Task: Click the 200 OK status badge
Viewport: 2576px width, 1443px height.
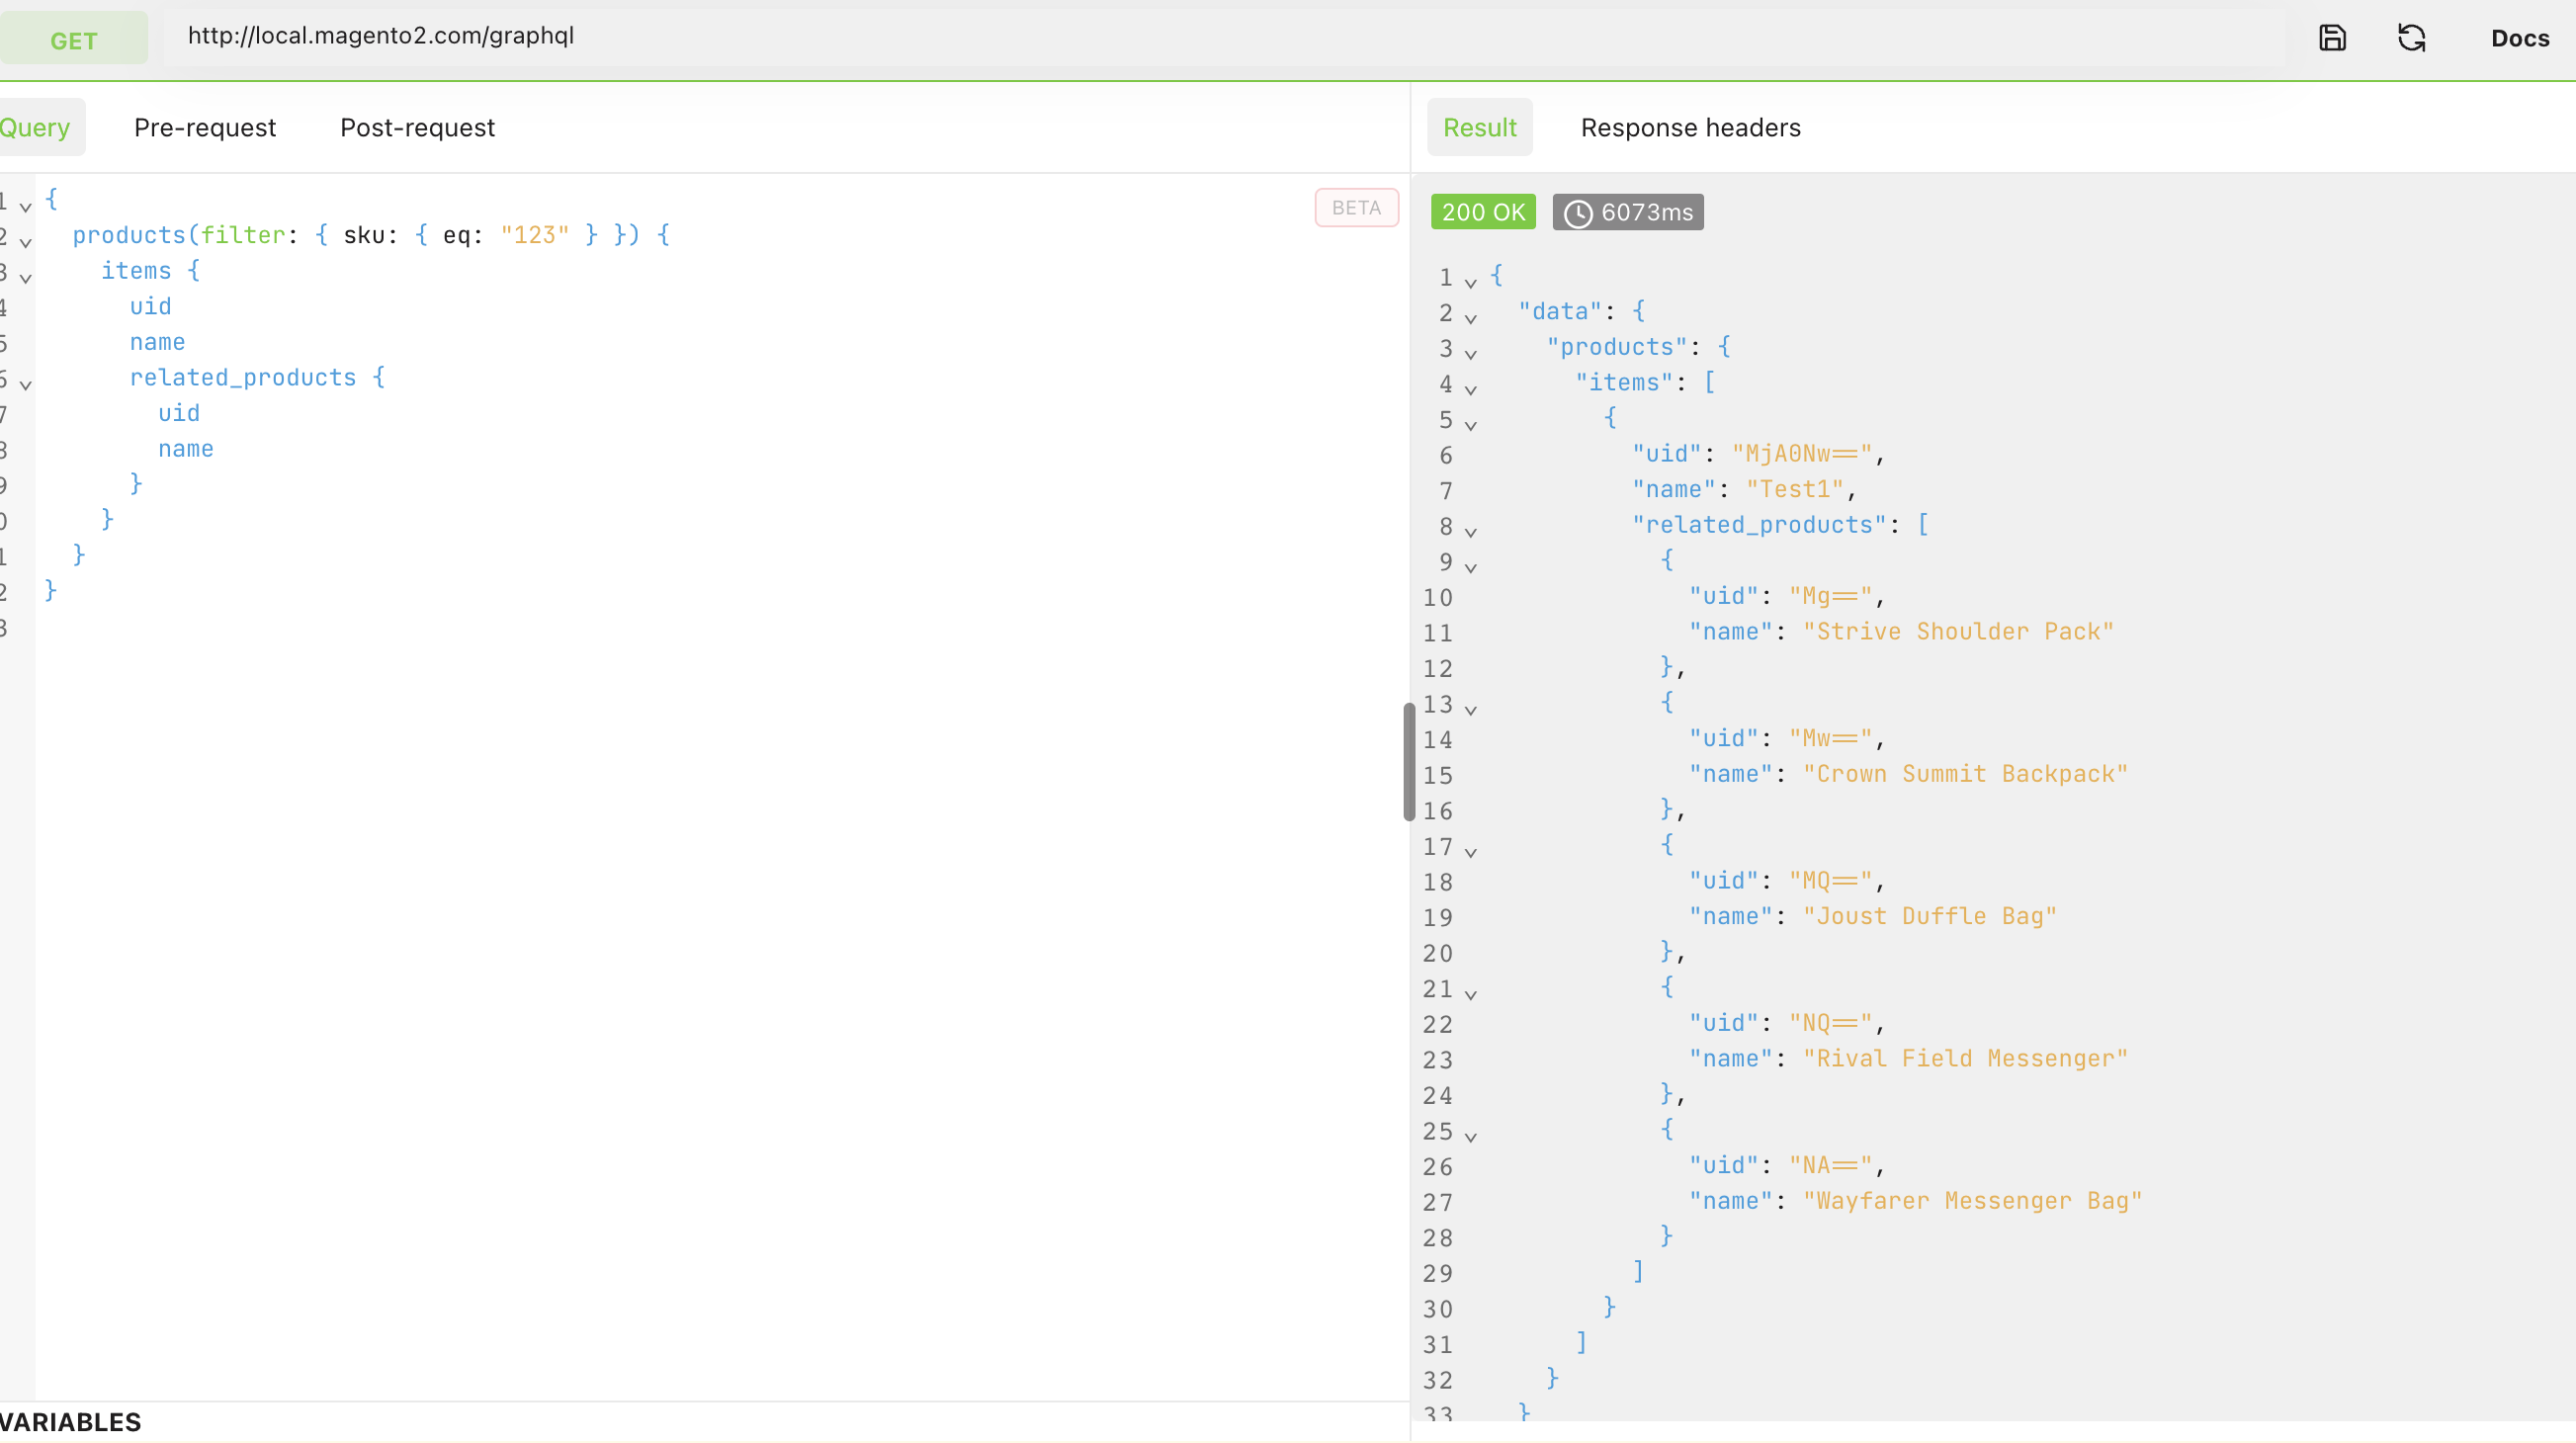Action: pyautogui.click(x=1483, y=213)
